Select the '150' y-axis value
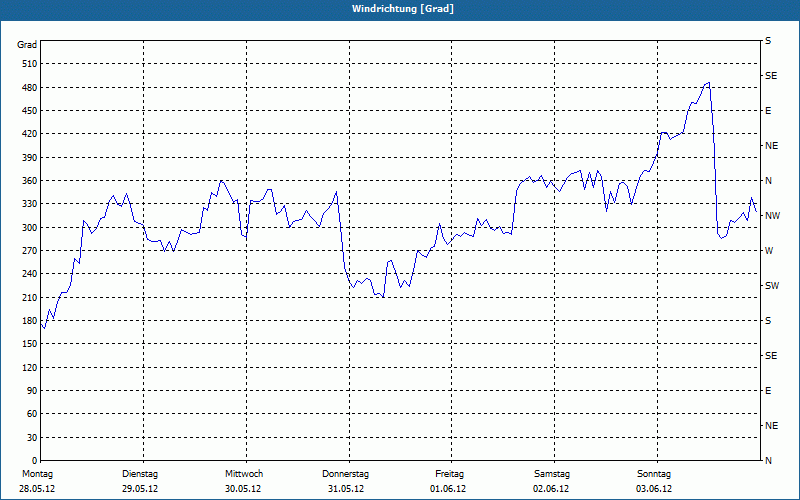800x500 pixels. (x=30, y=344)
